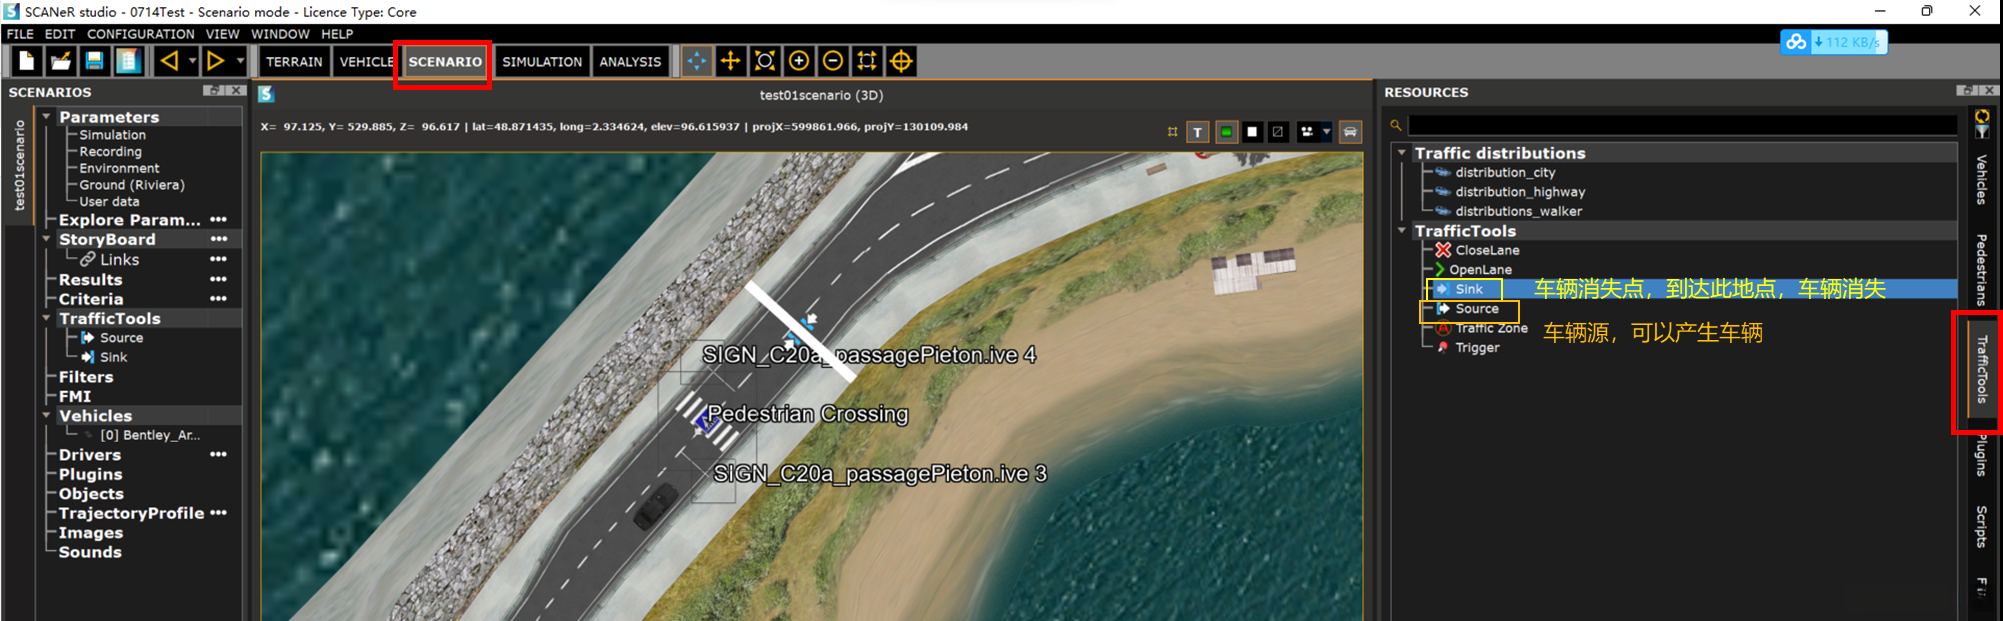Refresh resources with the orange circular arrows

pyautogui.click(x=1982, y=116)
